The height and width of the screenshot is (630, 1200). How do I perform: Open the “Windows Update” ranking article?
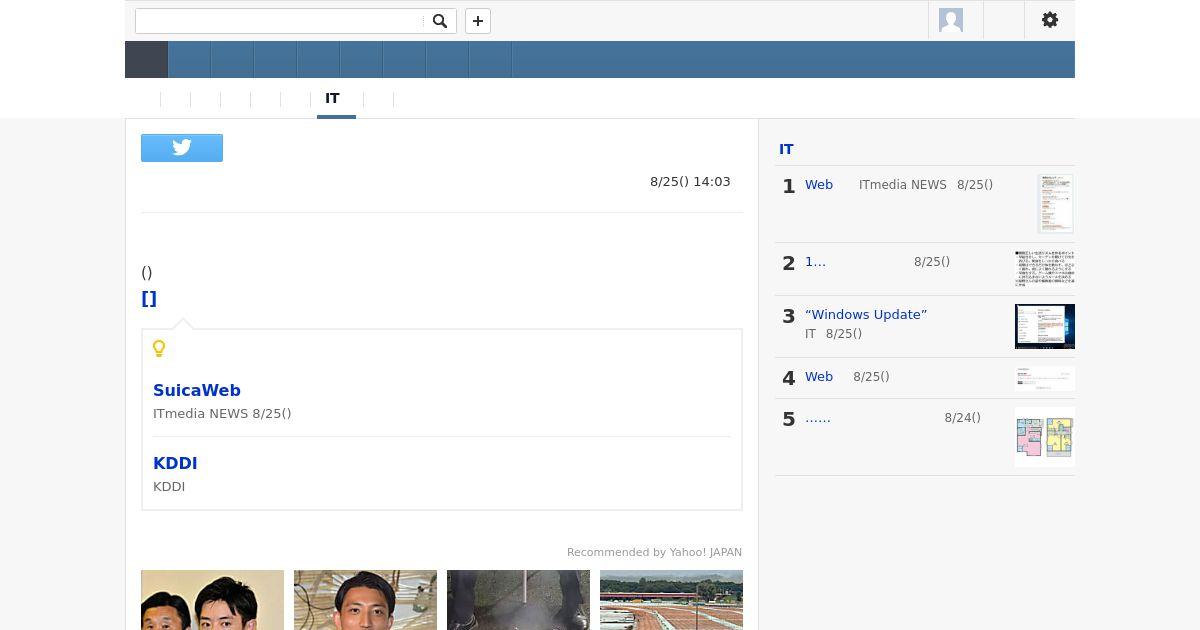coord(866,314)
